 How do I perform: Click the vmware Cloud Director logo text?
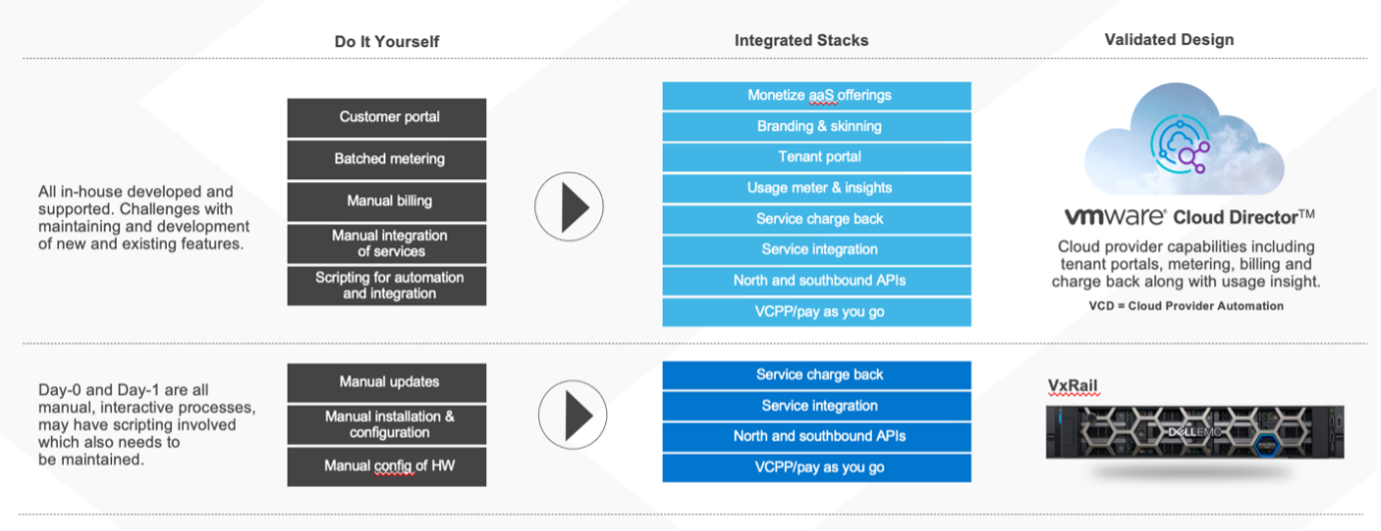pos(1188,216)
